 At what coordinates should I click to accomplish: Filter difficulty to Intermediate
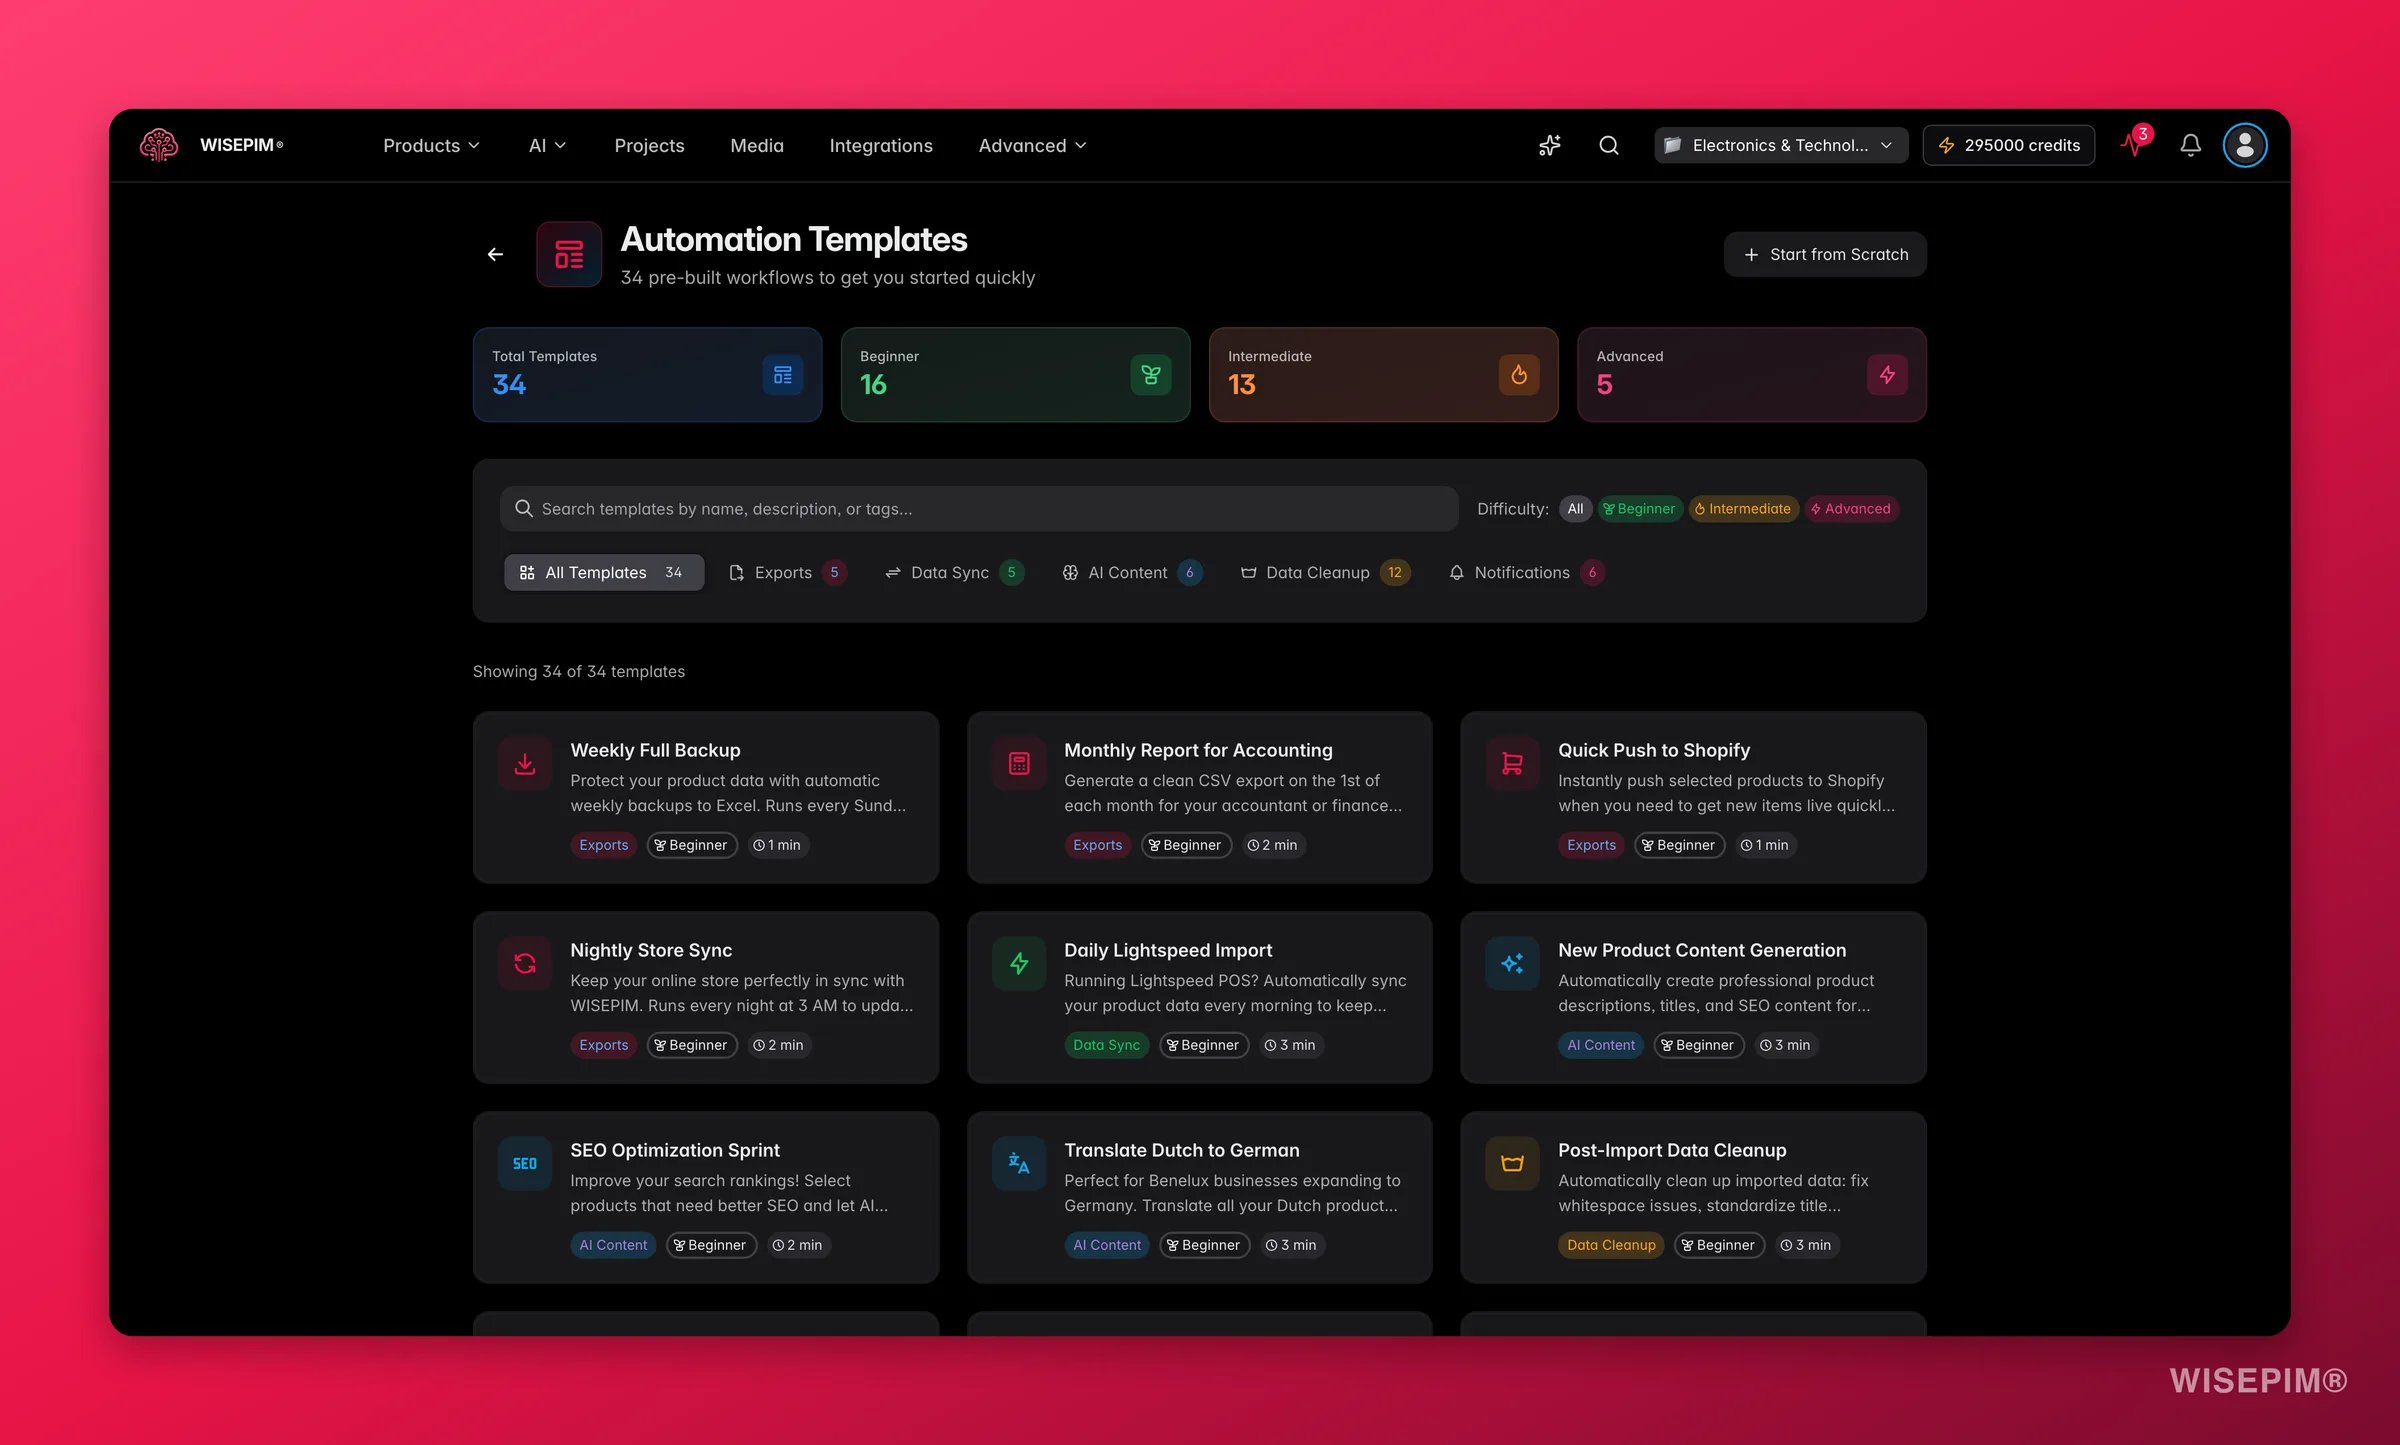coord(1743,509)
